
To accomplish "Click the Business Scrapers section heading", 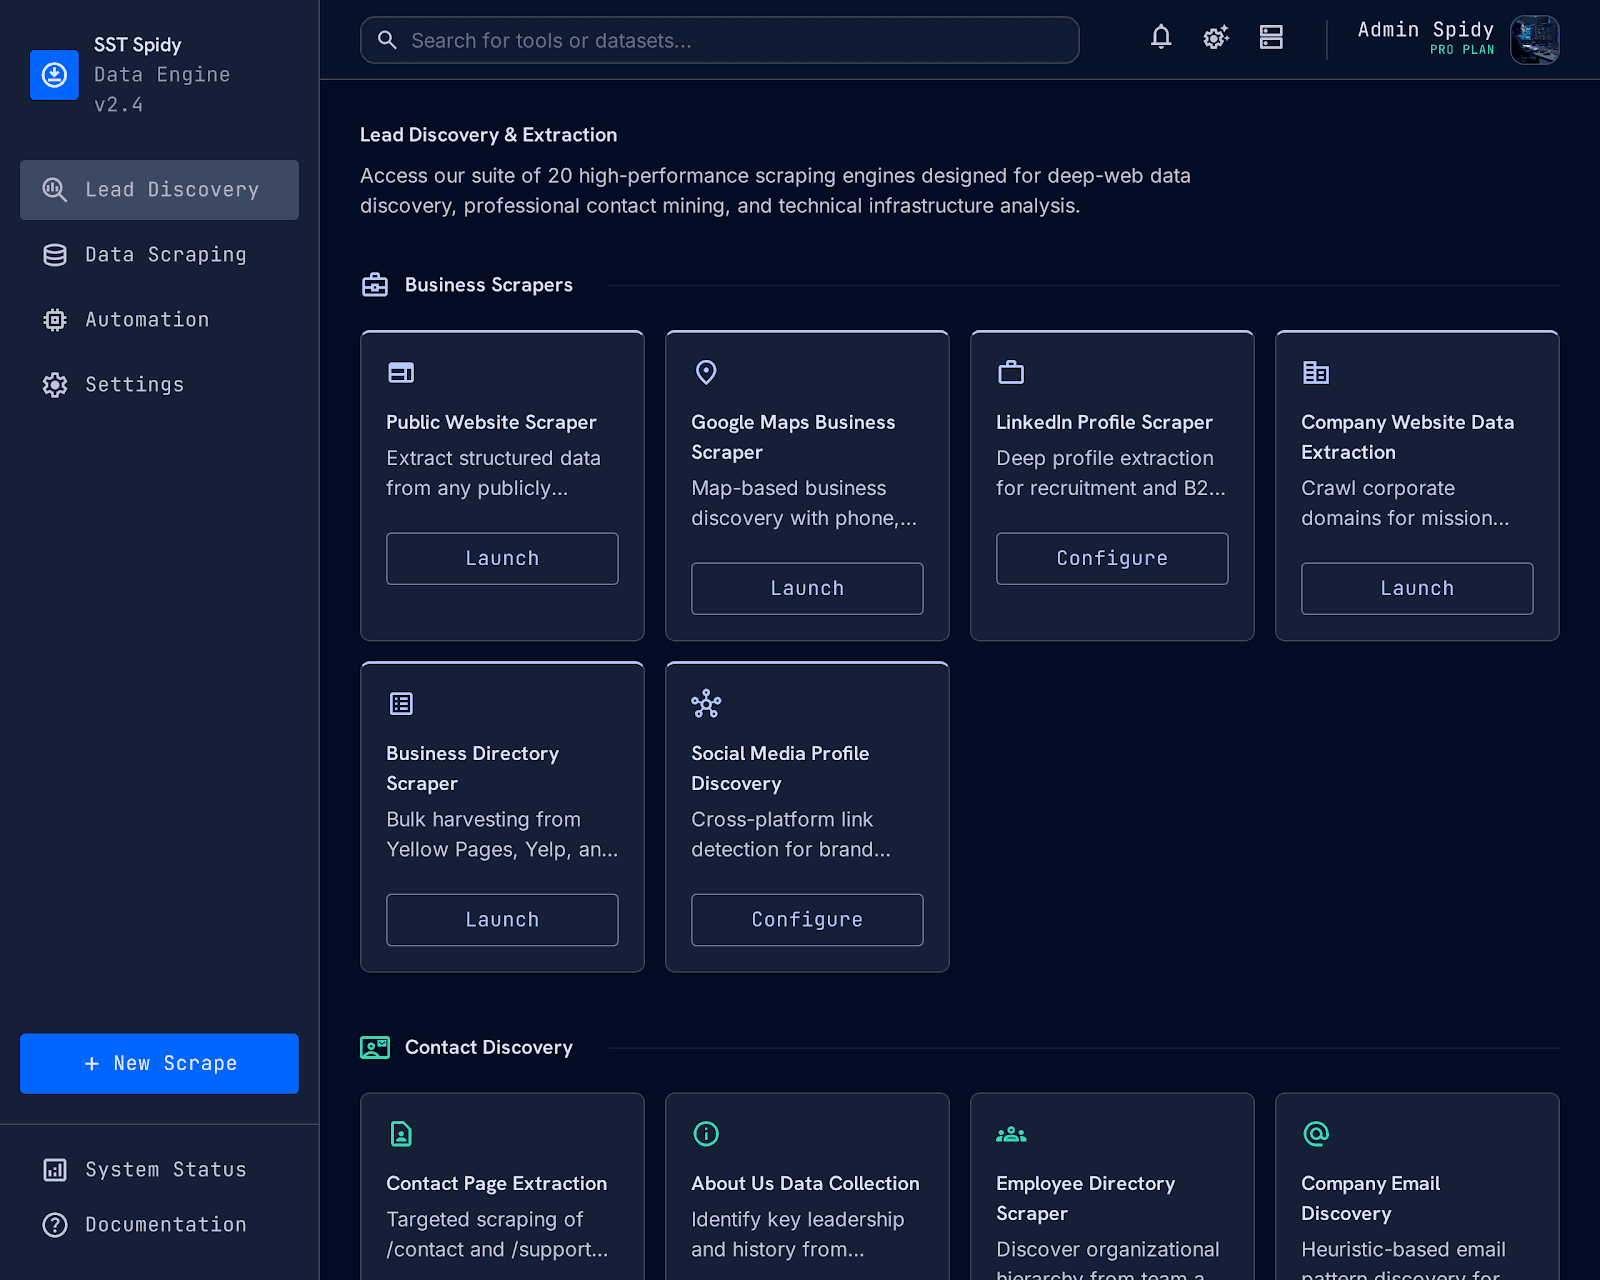I will click(x=489, y=286).
